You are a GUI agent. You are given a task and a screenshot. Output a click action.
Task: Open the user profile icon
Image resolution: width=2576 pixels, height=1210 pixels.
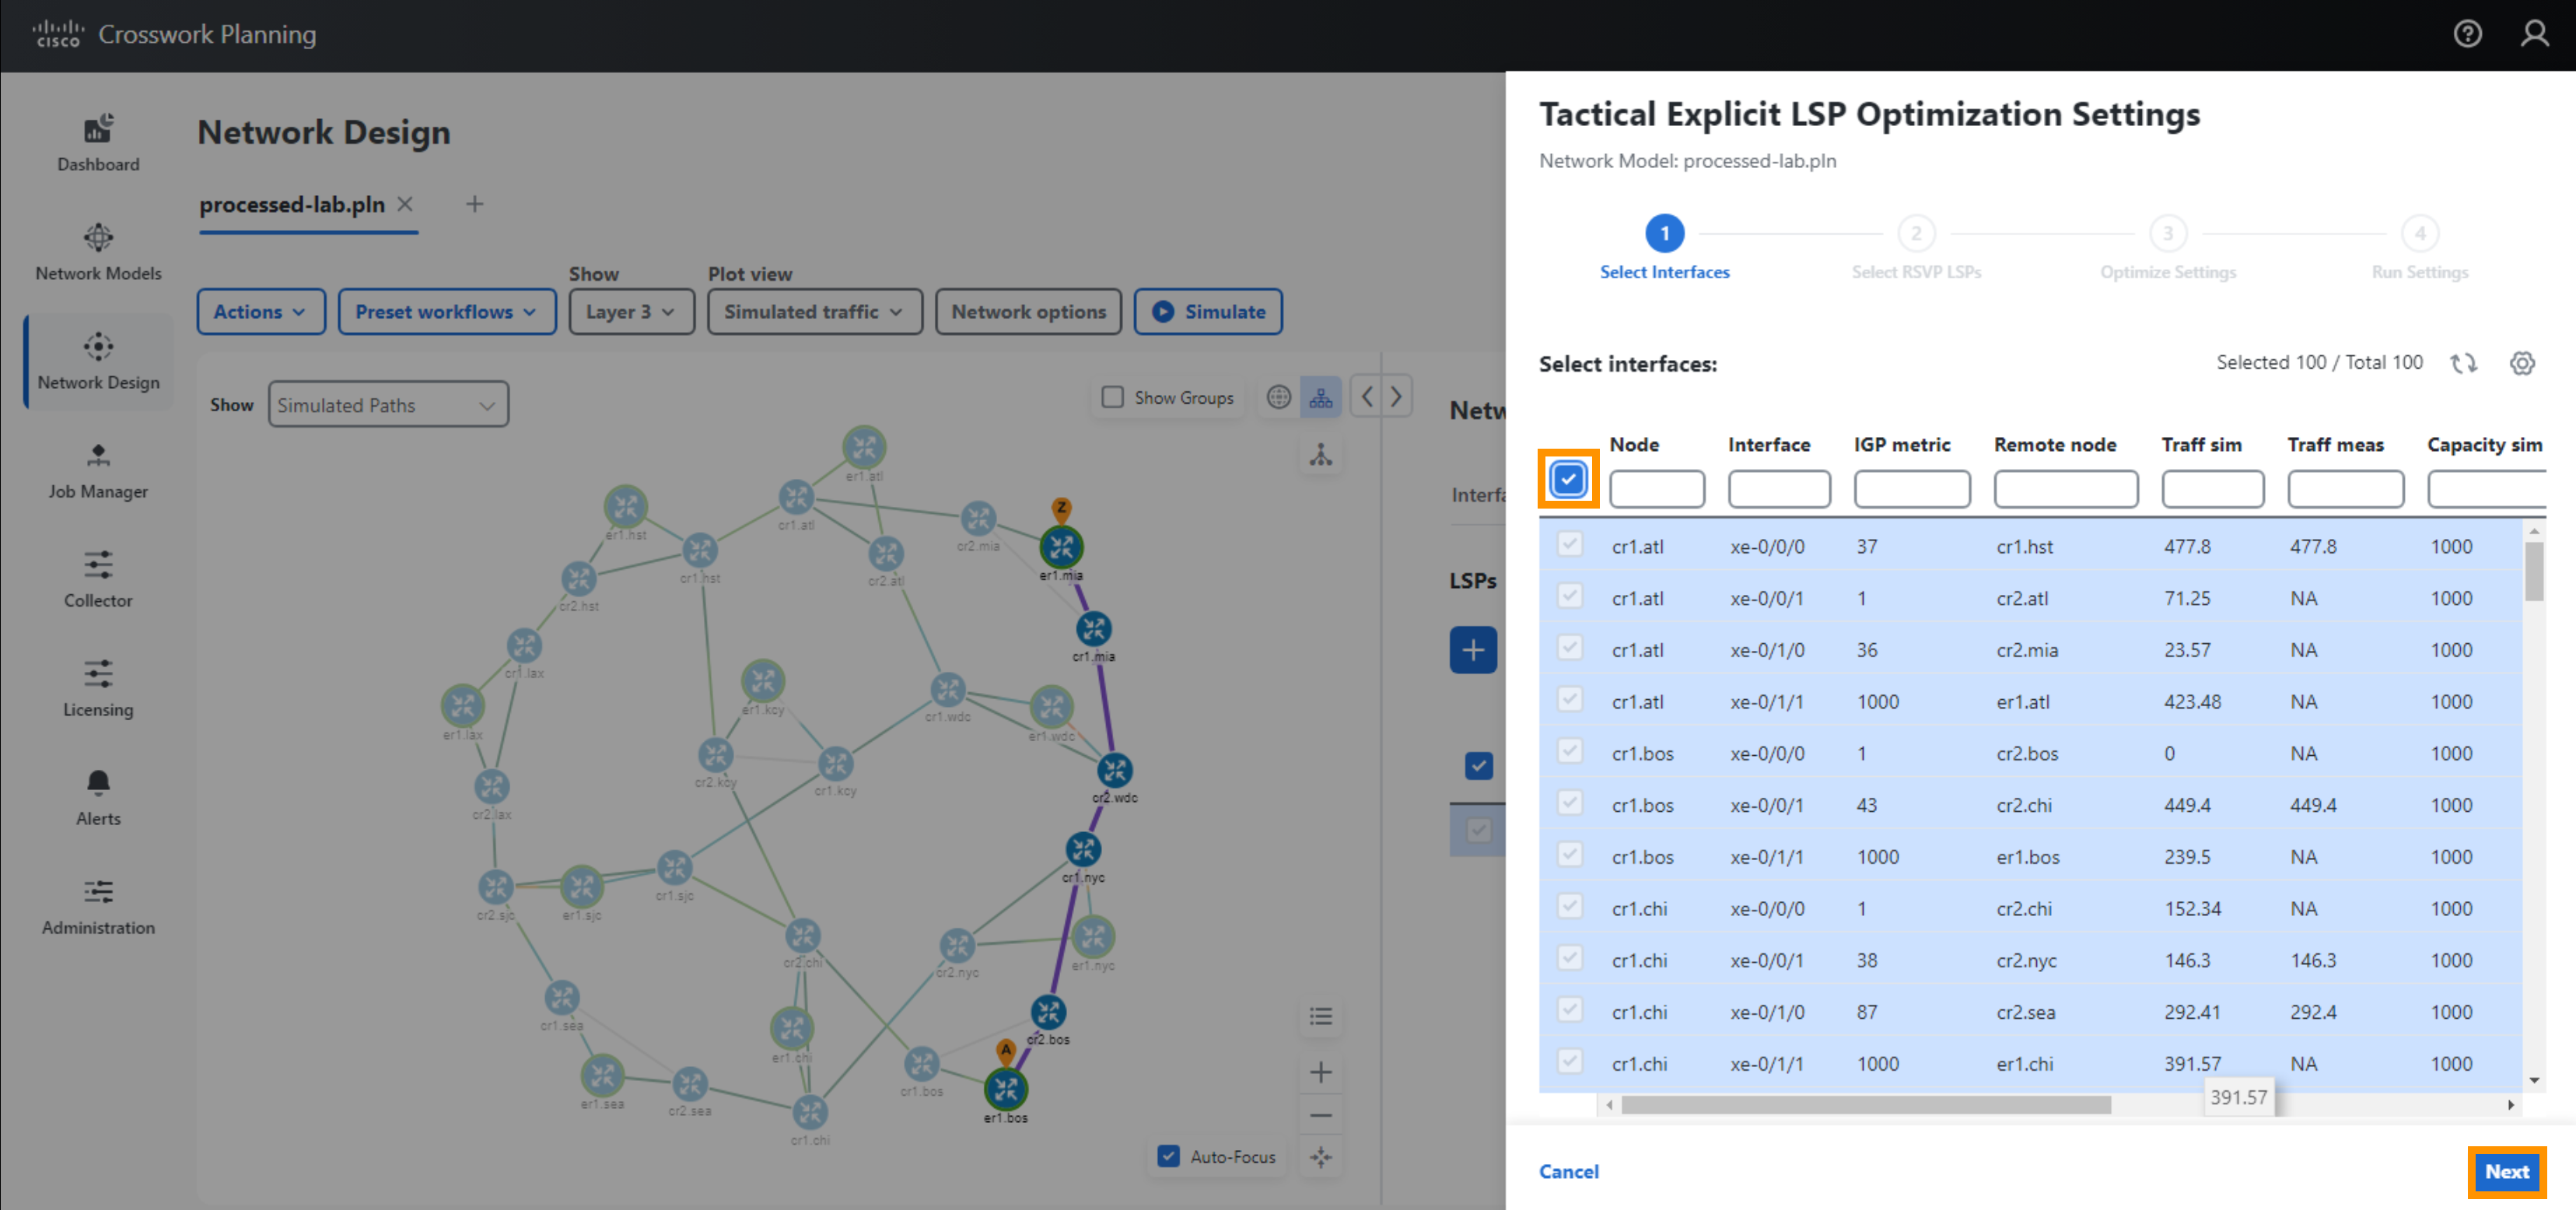click(x=2534, y=34)
